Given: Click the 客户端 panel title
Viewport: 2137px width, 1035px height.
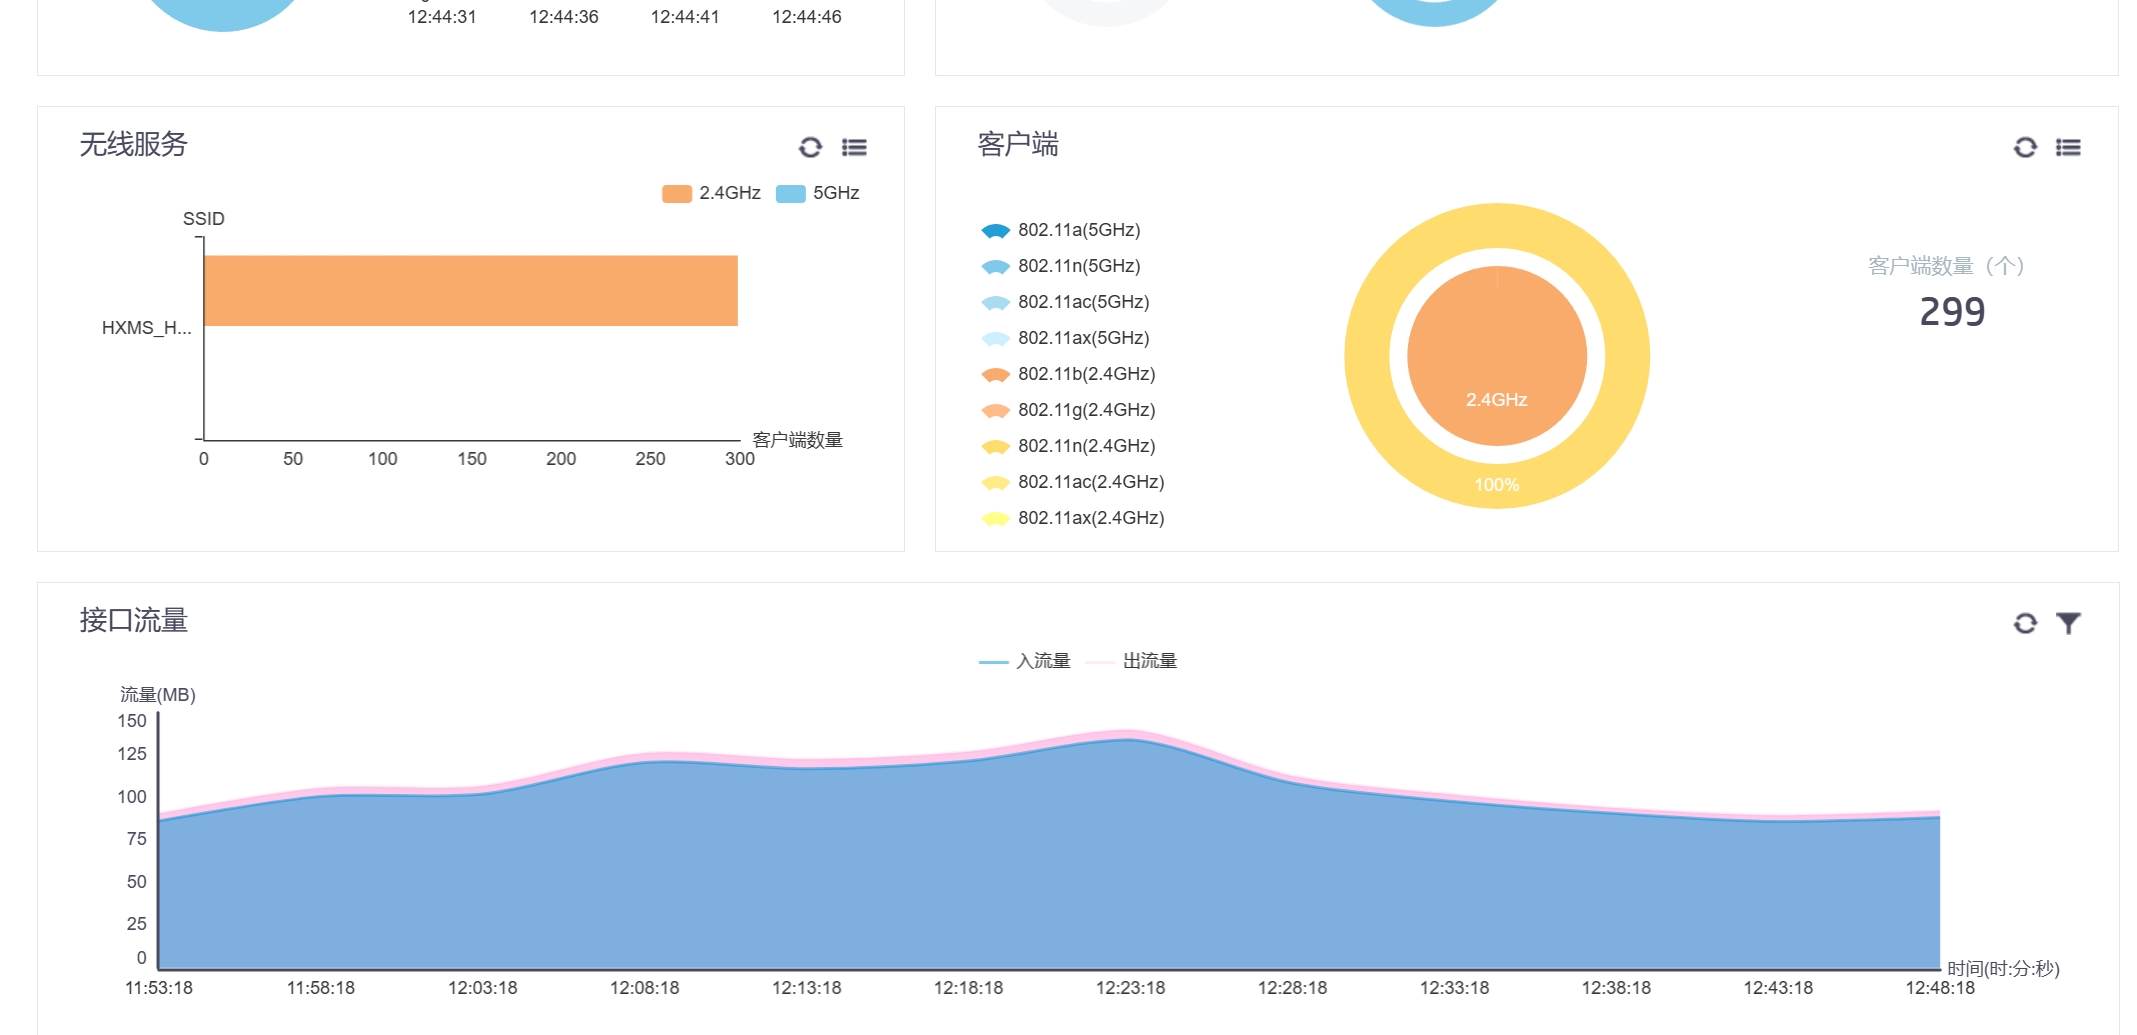Looking at the screenshot, I should pos(1018,145).
